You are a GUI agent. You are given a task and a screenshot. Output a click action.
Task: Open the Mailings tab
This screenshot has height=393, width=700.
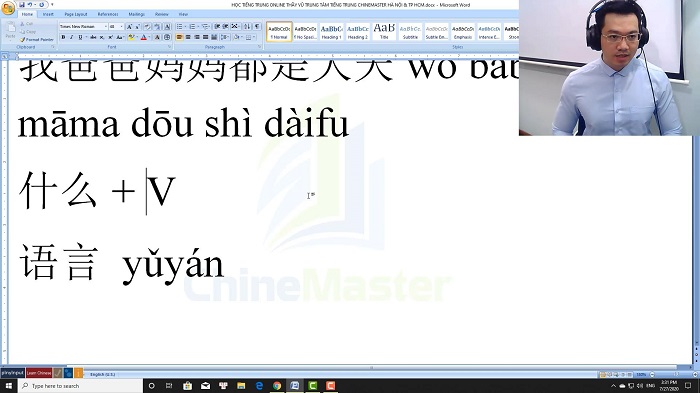pos(137,14)
